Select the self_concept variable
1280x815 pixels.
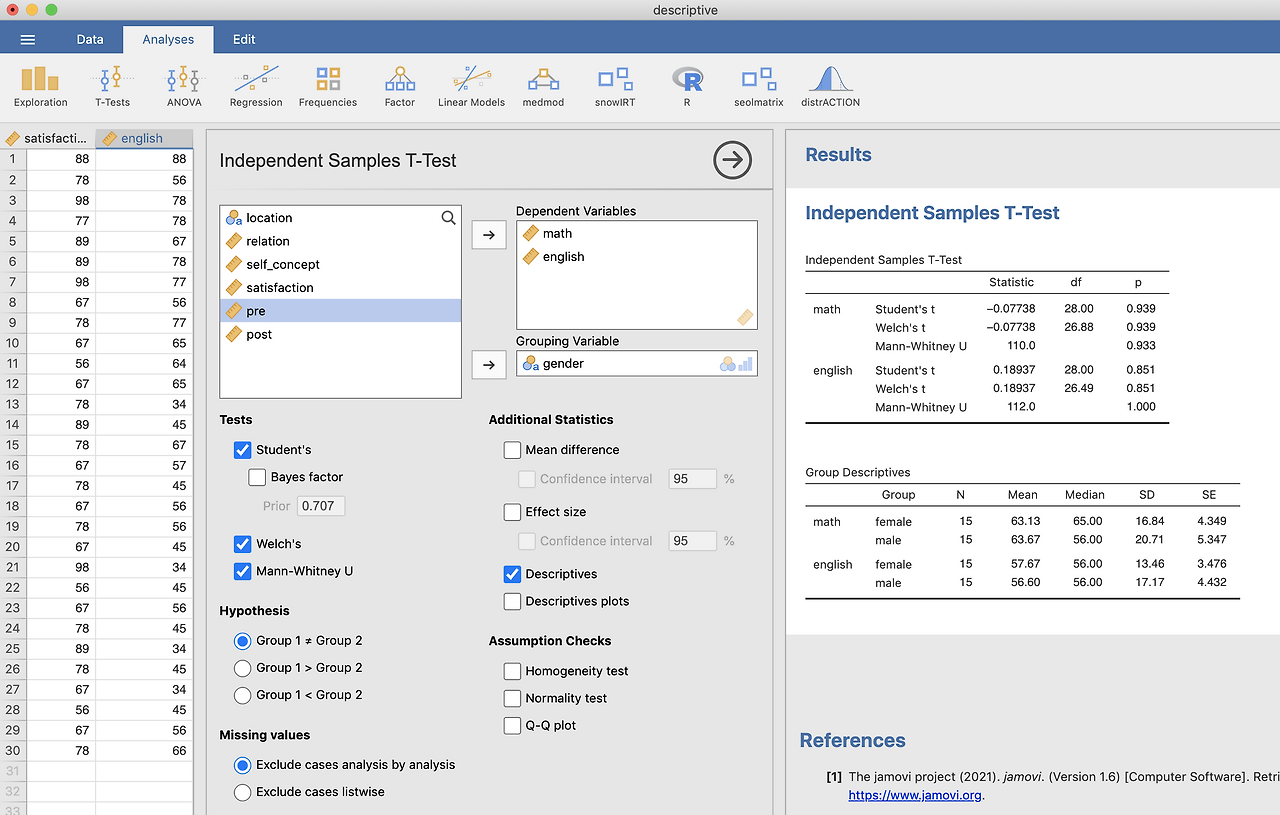tap(340, 264)
